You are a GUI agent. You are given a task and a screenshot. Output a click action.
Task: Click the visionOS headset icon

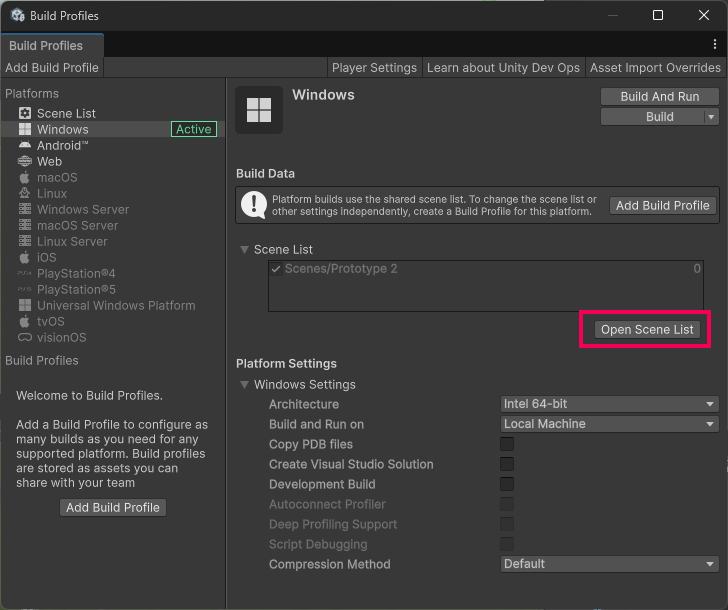[x=25, y=338]
